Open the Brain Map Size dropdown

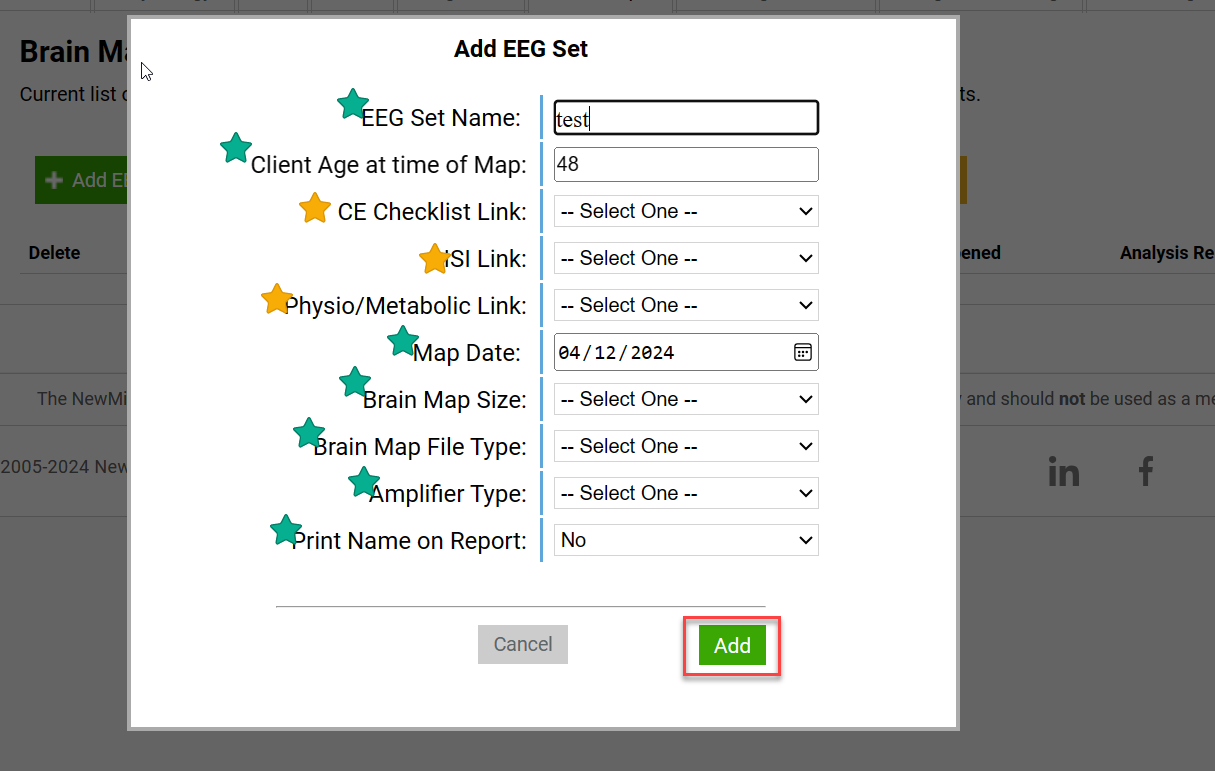[686, 399]
